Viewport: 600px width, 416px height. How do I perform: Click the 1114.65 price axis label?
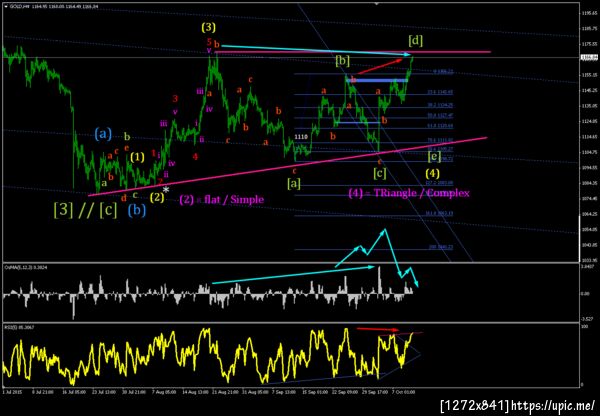[589, 137]
